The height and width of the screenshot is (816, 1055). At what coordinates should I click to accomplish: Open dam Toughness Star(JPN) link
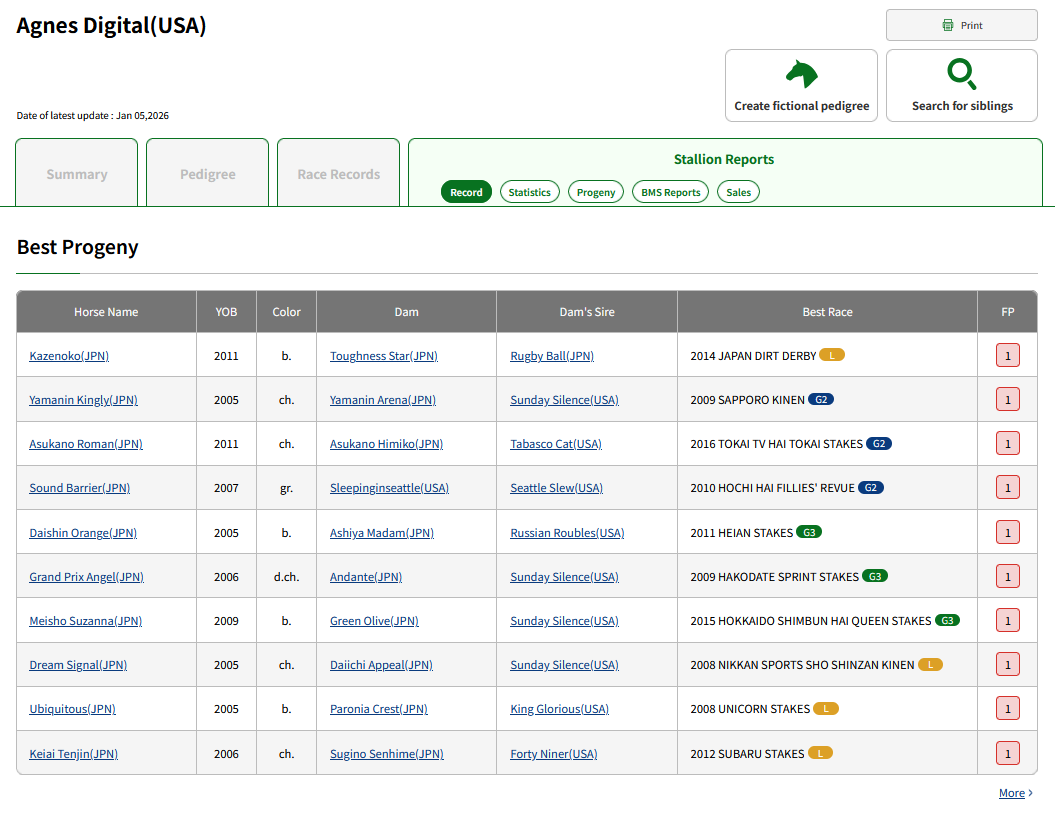tap(384, 356)
